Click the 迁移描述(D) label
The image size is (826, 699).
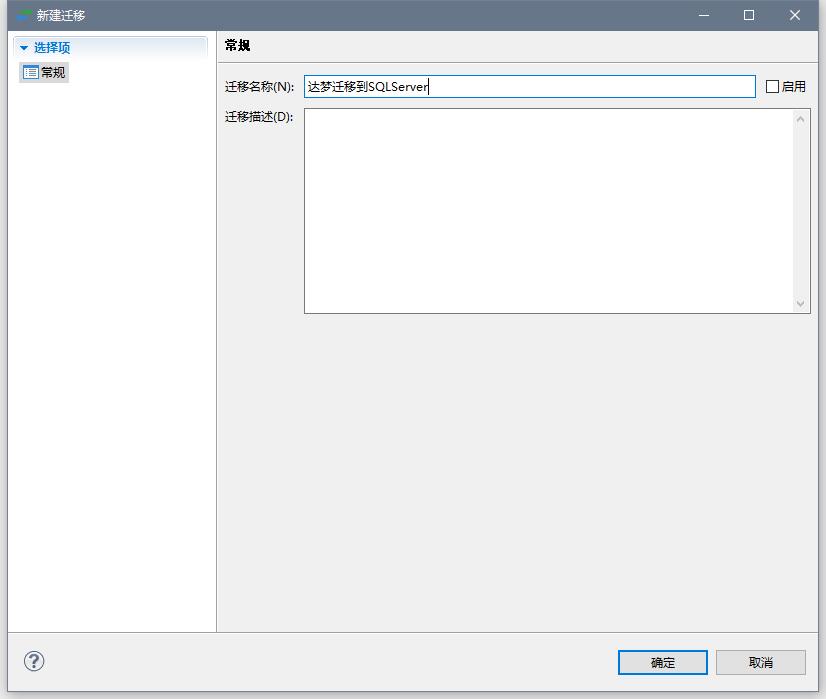pos(259,117)
